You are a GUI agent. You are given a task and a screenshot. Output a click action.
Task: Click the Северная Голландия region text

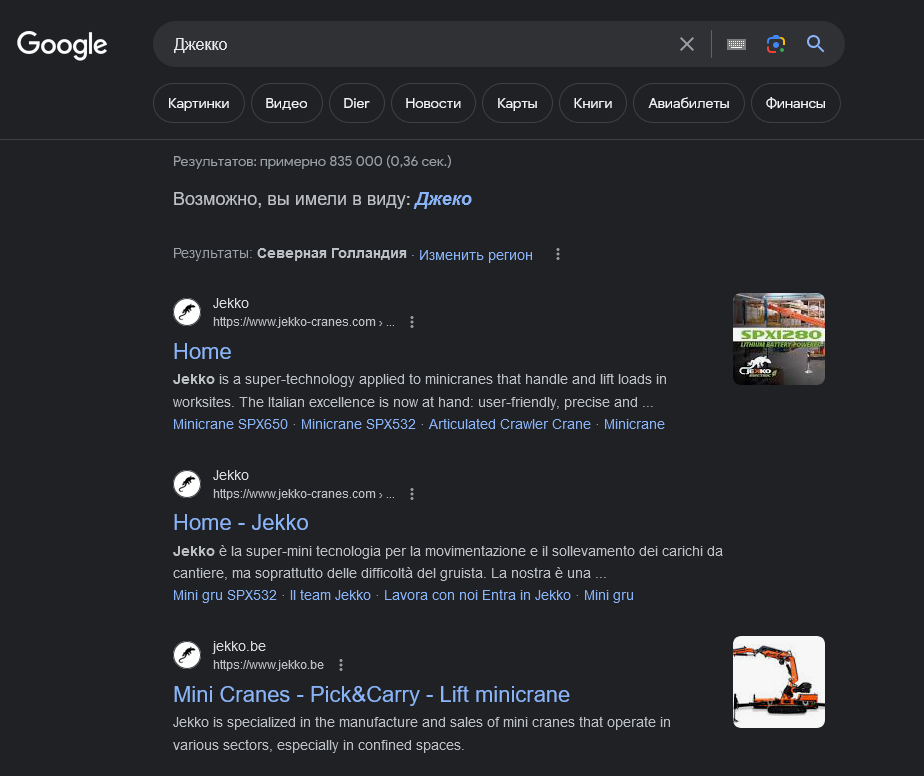click(332, 253)
